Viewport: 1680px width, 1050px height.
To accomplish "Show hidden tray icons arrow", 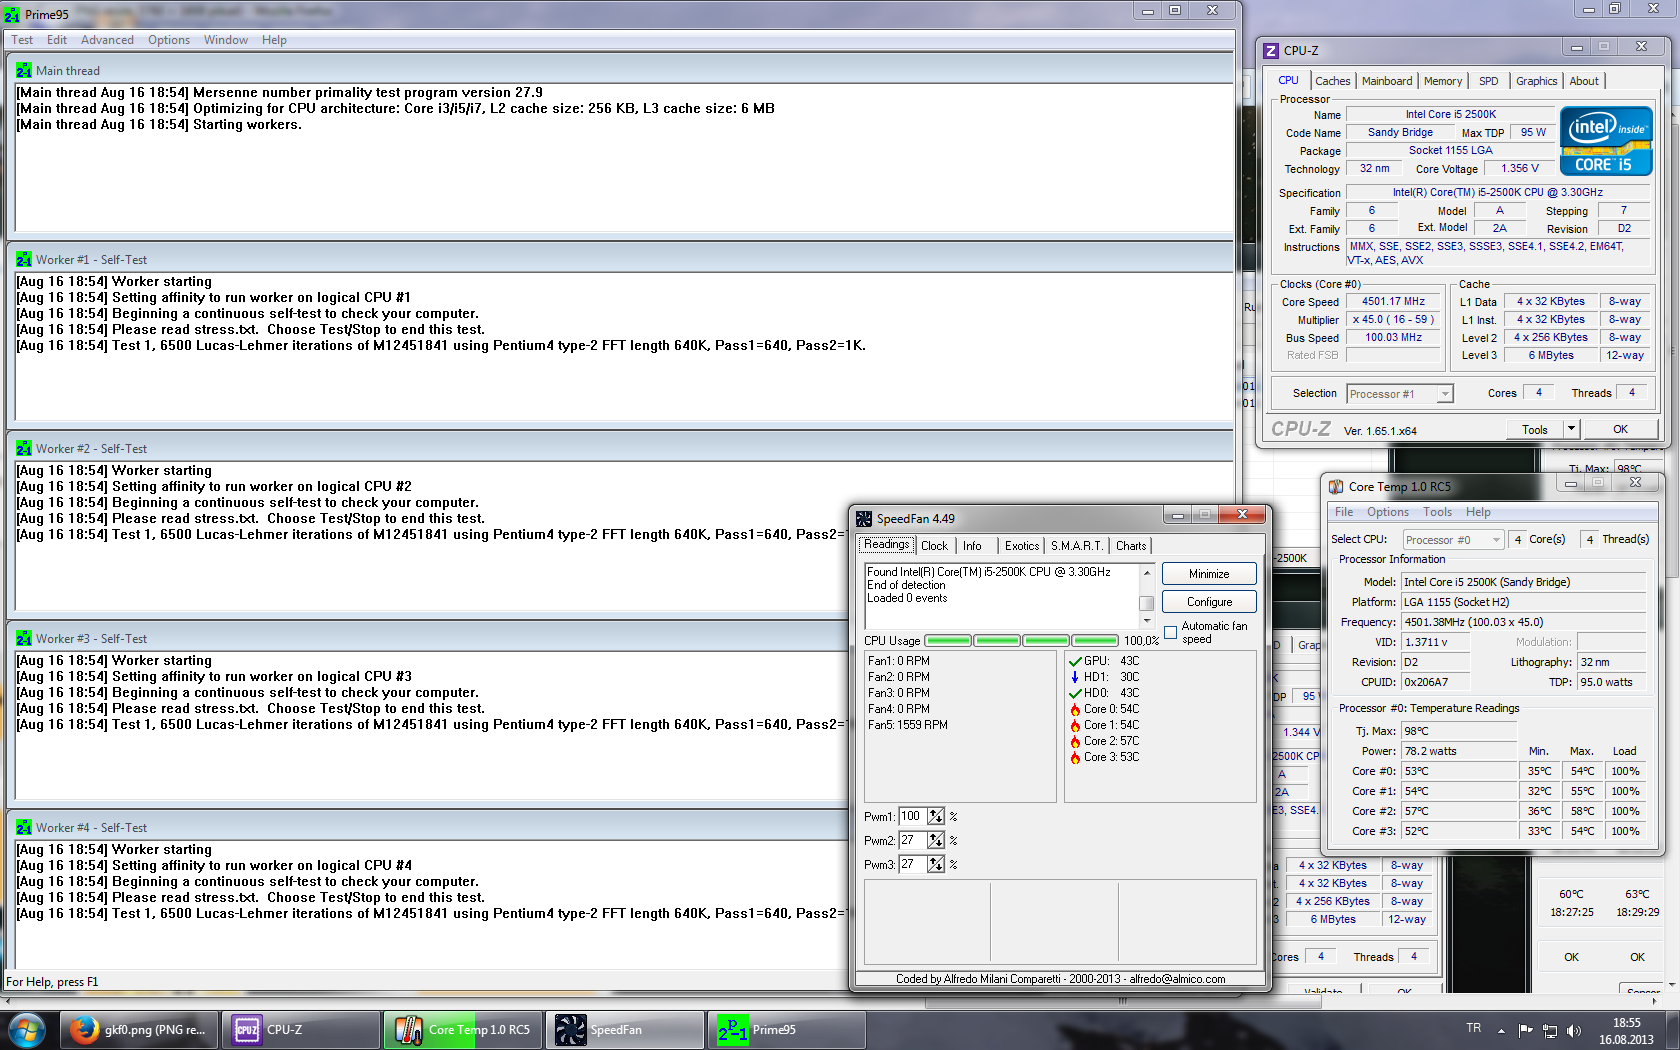I will click(1501, 1030).
